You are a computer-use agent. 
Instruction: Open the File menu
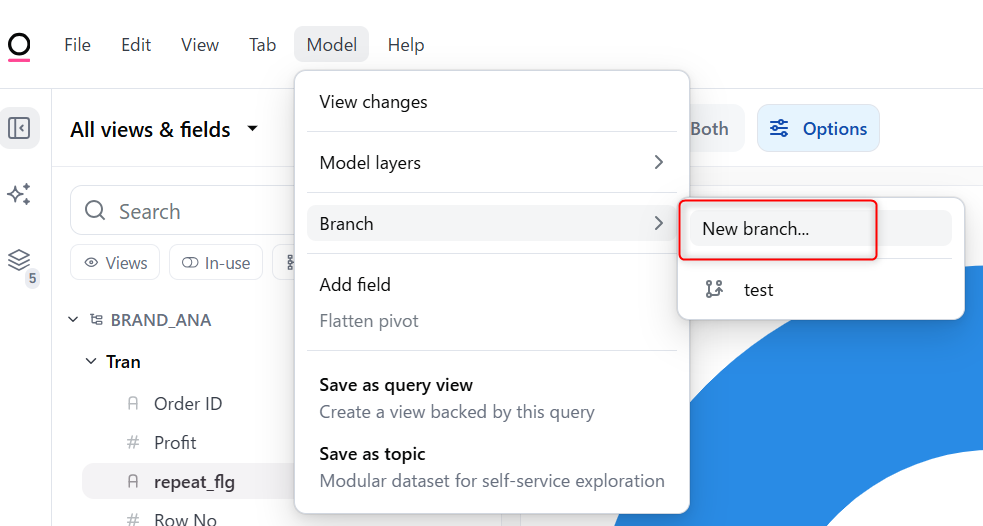tap(77, 45)
